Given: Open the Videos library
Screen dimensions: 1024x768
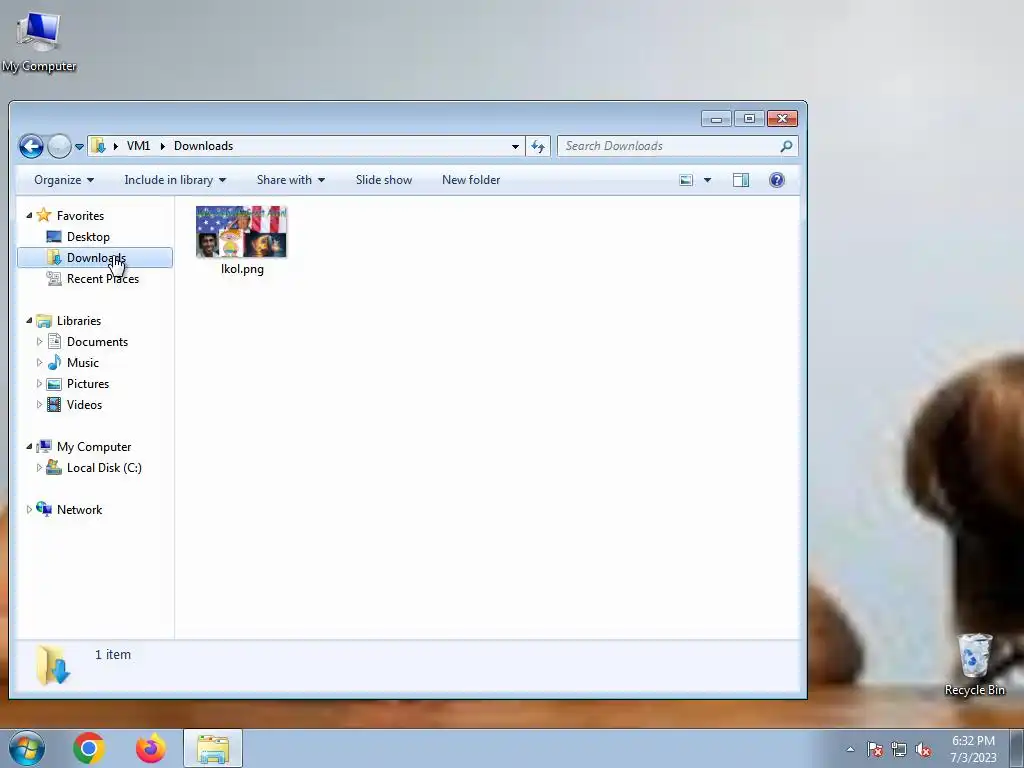Looking at the screenshot, I should pyautogui.click(x=84, y=404).
